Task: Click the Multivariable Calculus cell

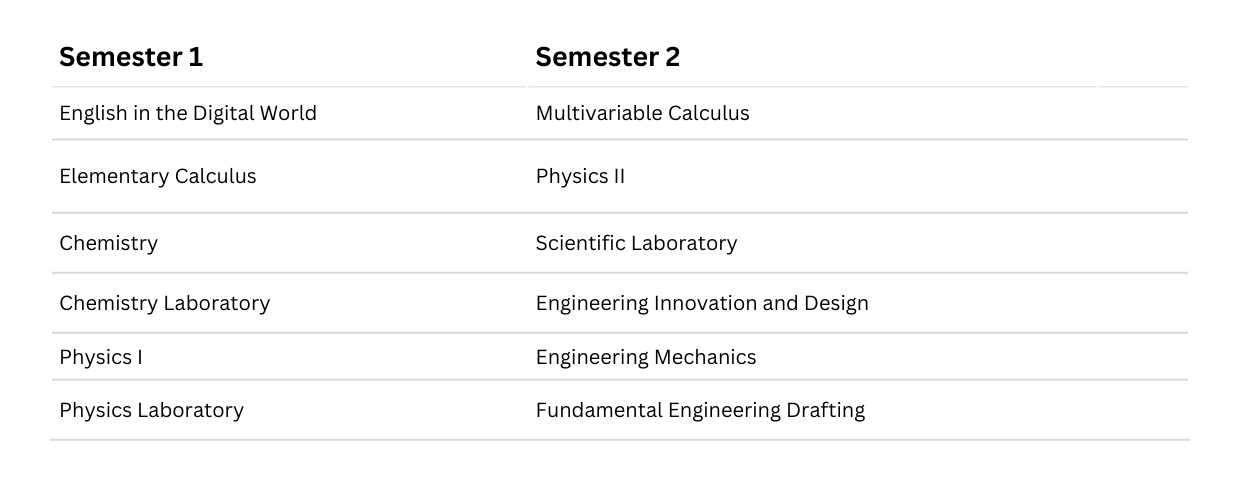Action: point(643,113)
